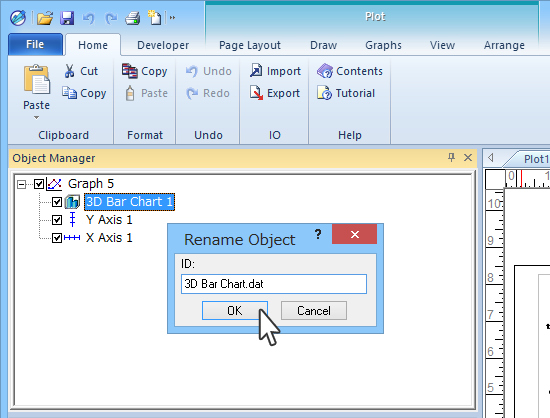Copy format in Format group
Viewport: 550px width, 418px height.
[145, 71]
